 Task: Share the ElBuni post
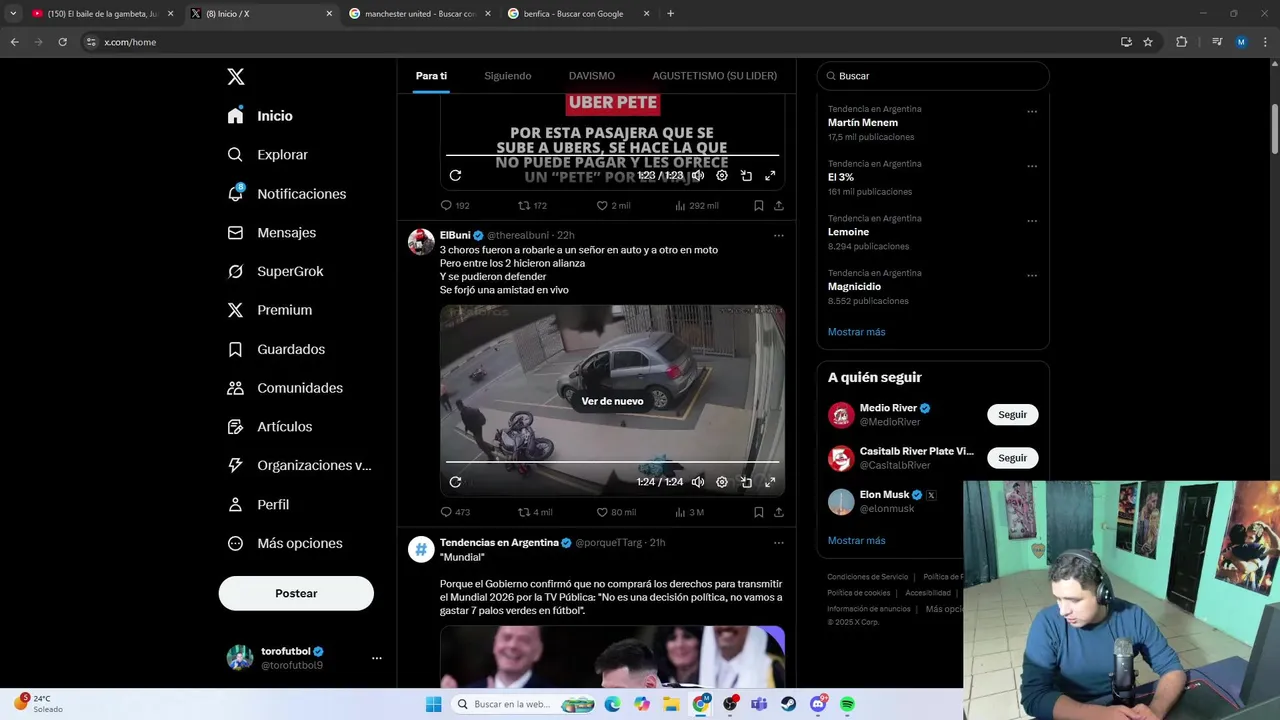(778, 512)
